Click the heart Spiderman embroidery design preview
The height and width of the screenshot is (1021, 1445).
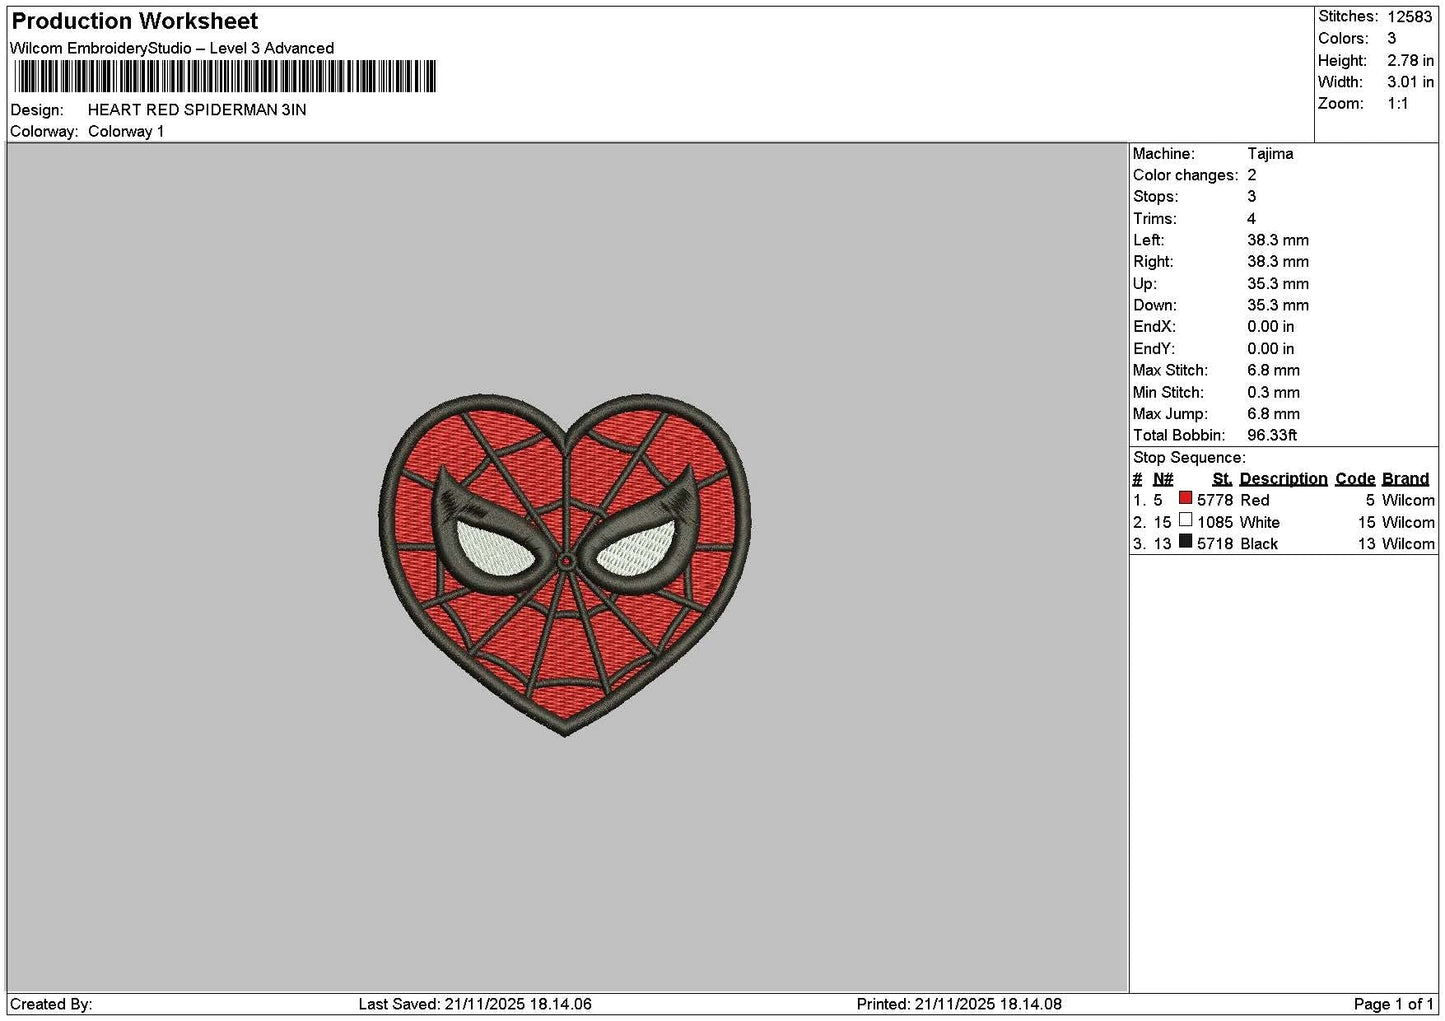pyautogui.click(x=565, y=565)
